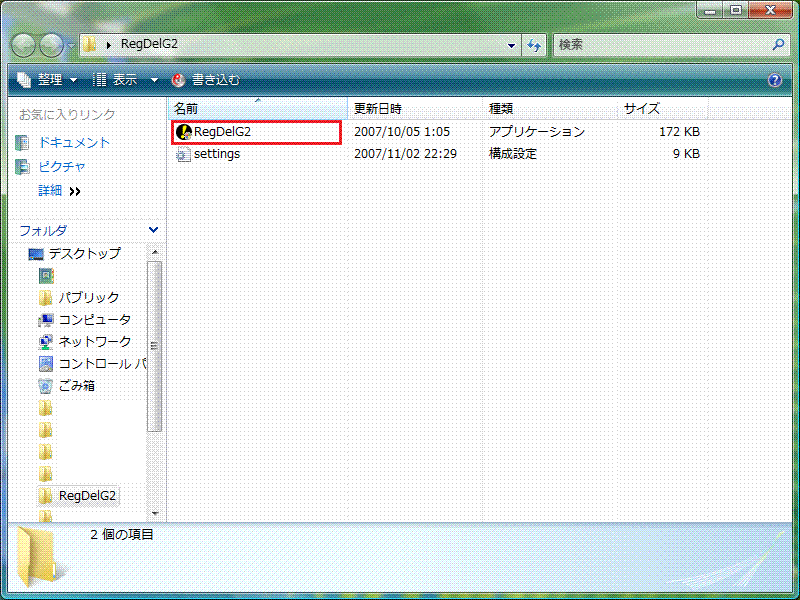800x600 pixels.
Task: Click RegDelG2 in the address bar path
Action: (149, 44)
